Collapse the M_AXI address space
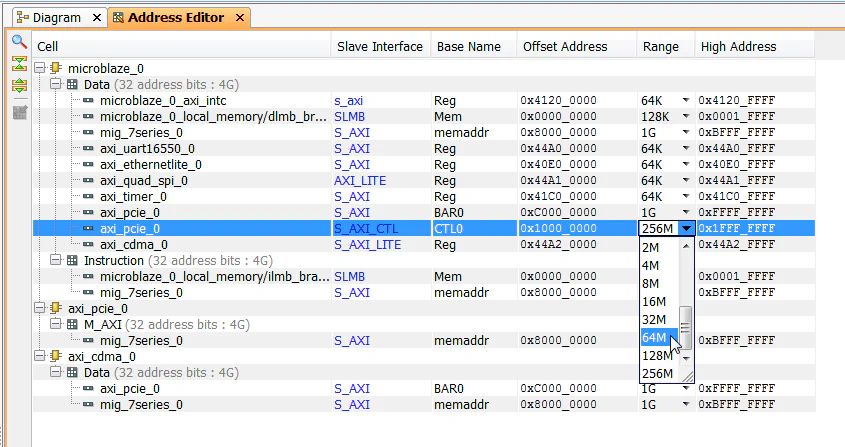Screen dimensions: 845x447 56,324
